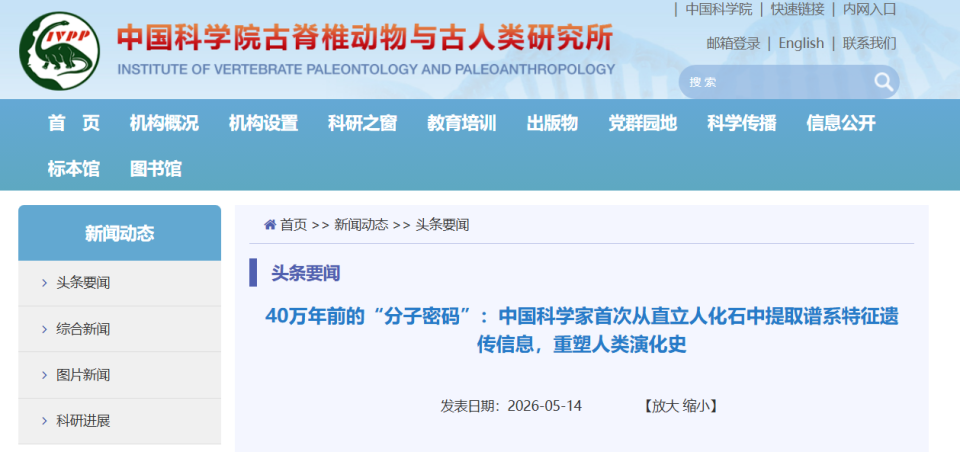Viewport: 960px width, 452px height.
Task: Click the IVPP dinosaur logo
Action: 59,51
